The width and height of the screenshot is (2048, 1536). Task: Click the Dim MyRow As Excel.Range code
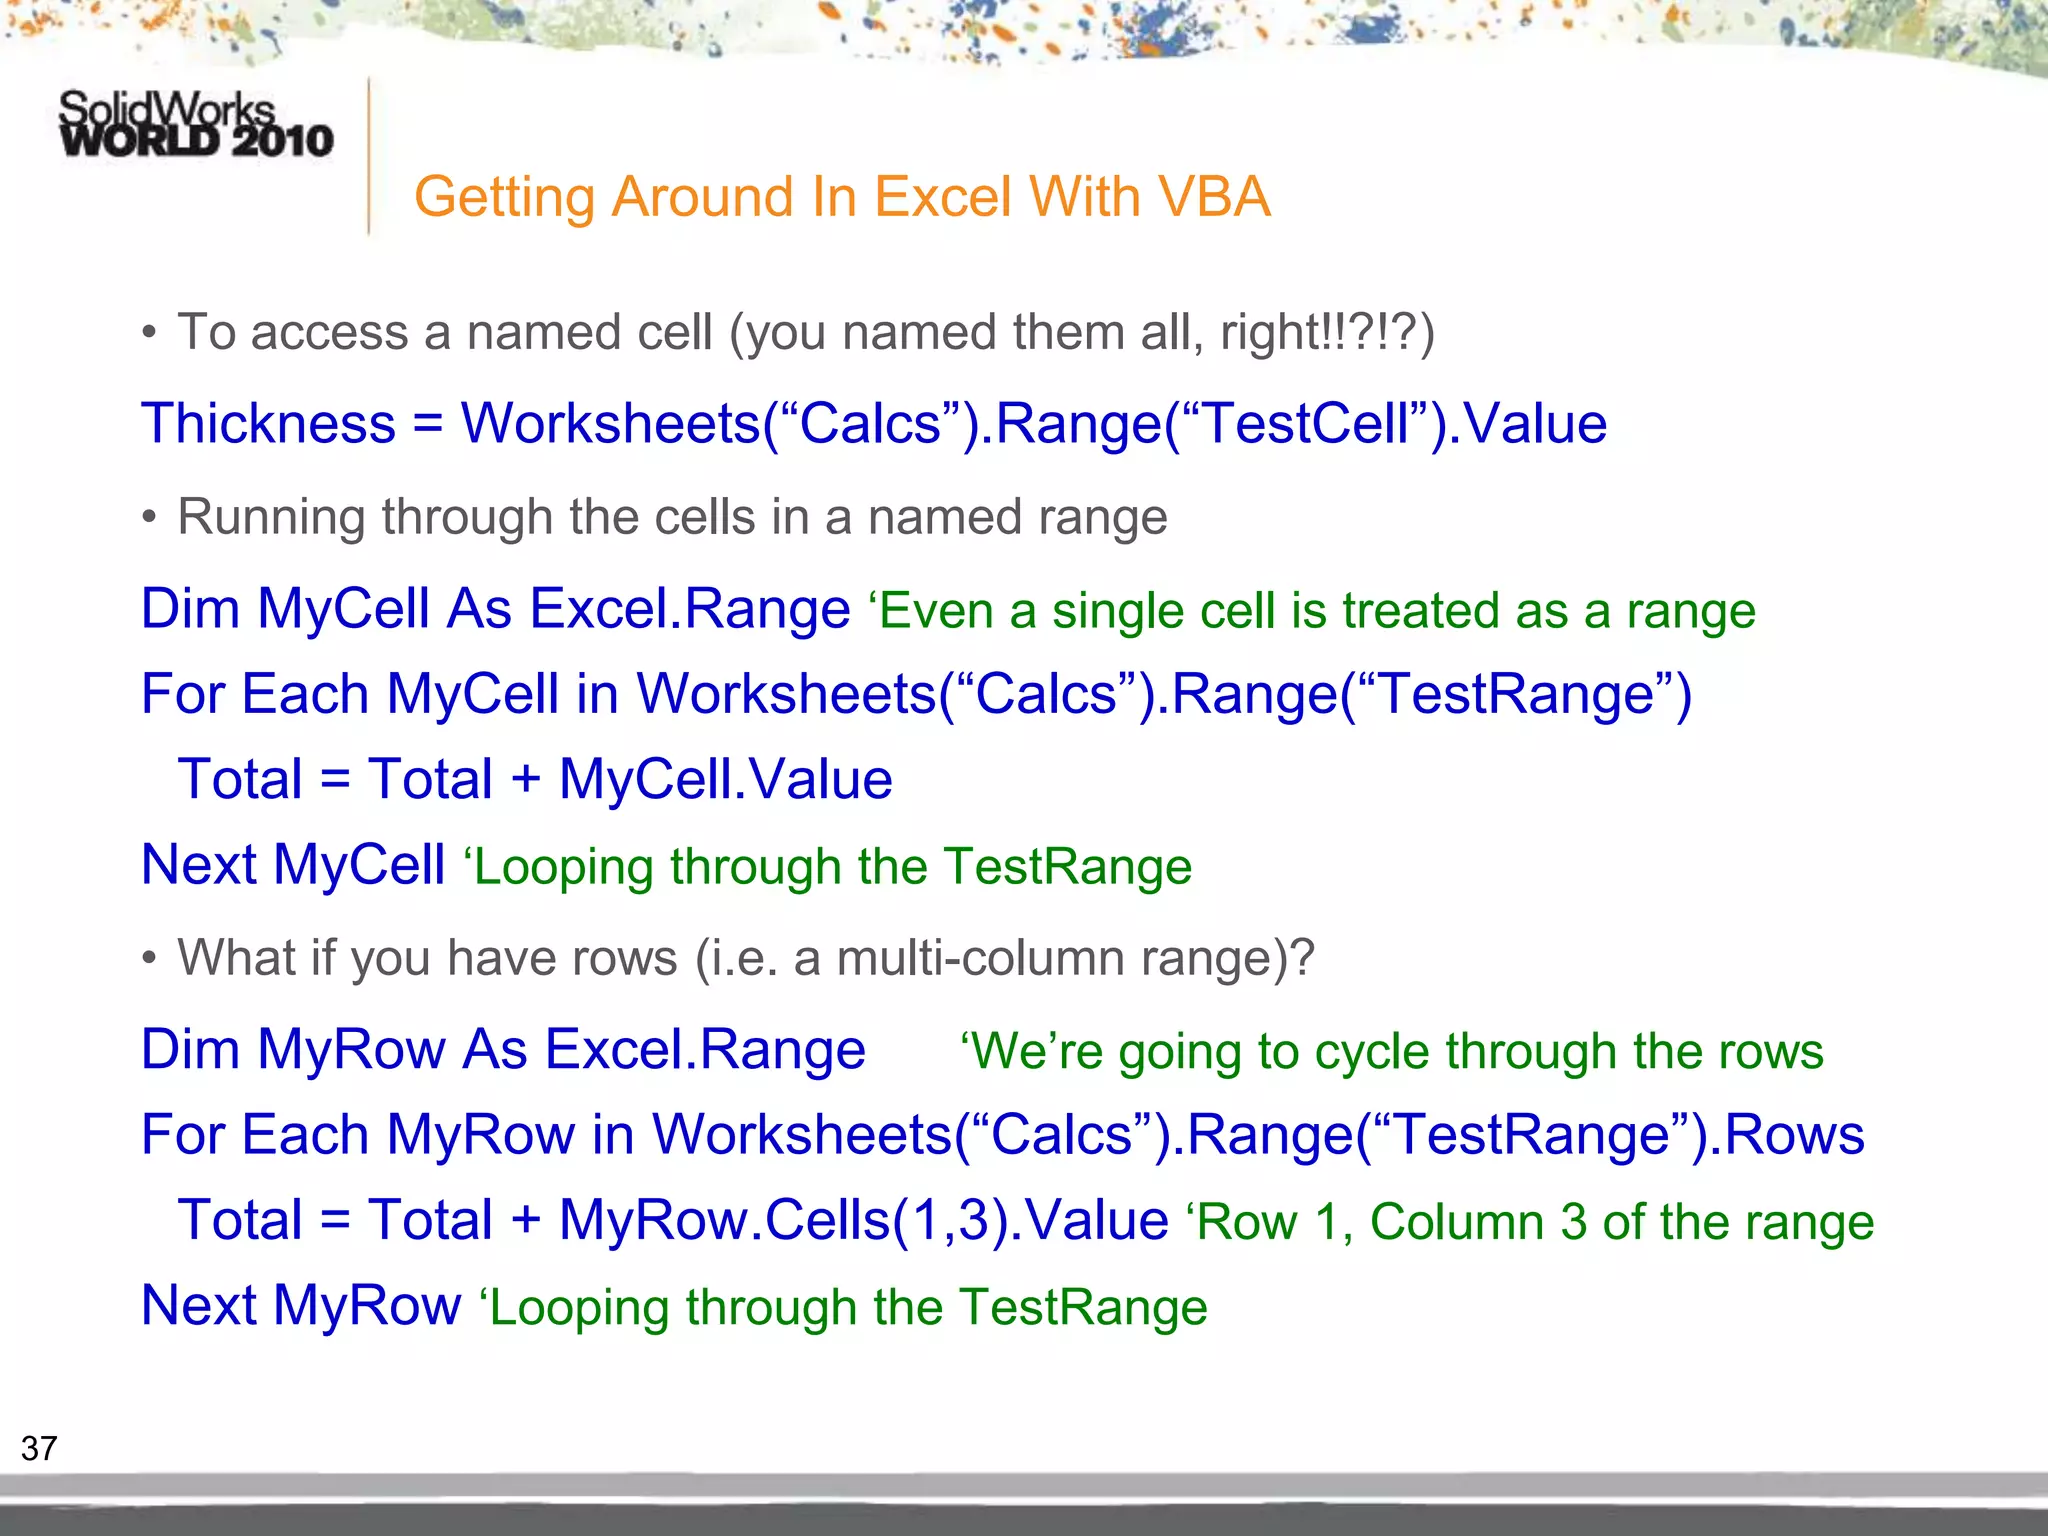click(x=503, y=1049)
